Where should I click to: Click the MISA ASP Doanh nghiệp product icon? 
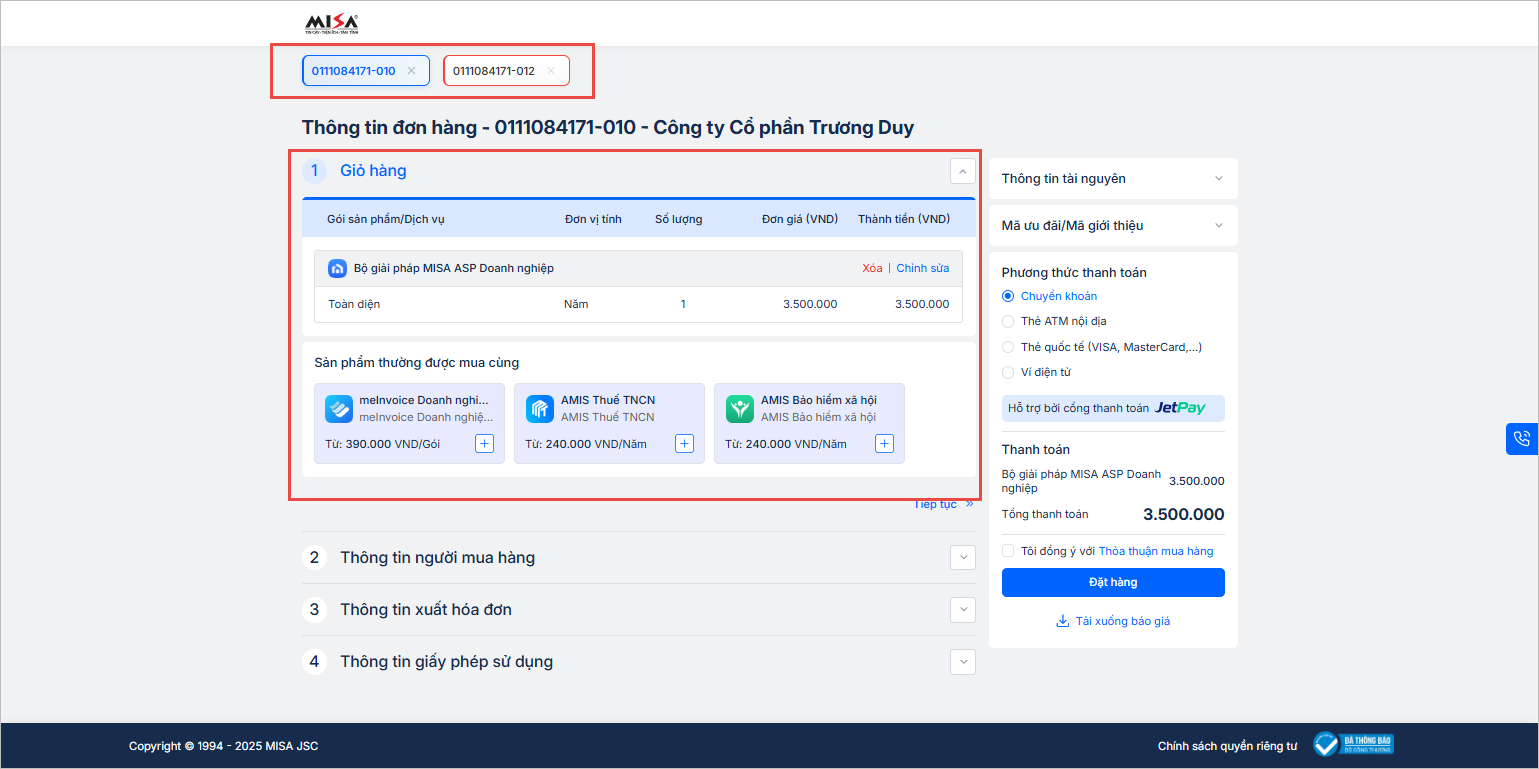coord(338,268)
